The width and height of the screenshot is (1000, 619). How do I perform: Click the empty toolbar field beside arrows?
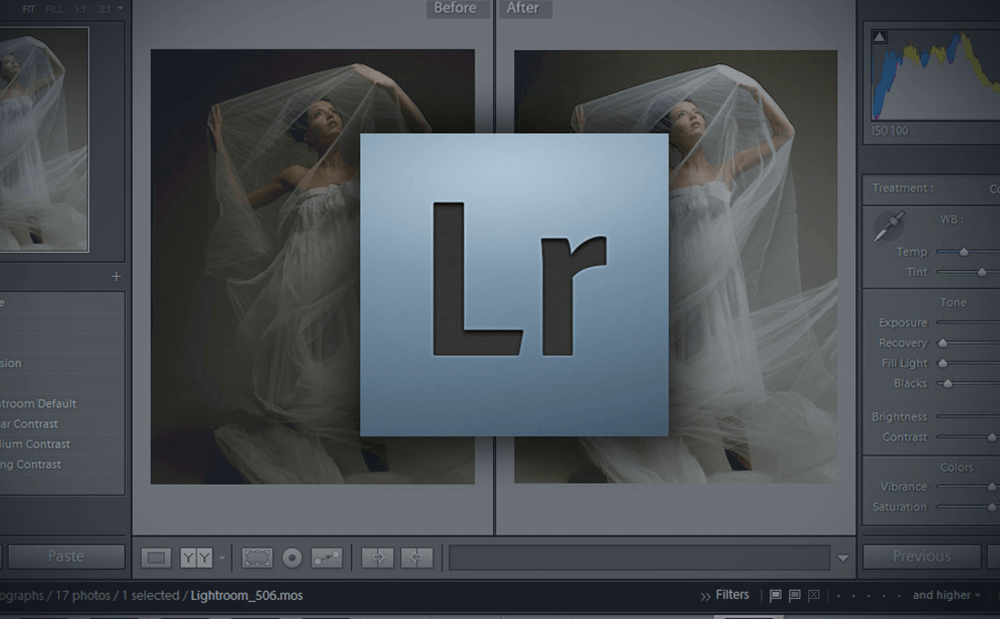coord(639,558)
